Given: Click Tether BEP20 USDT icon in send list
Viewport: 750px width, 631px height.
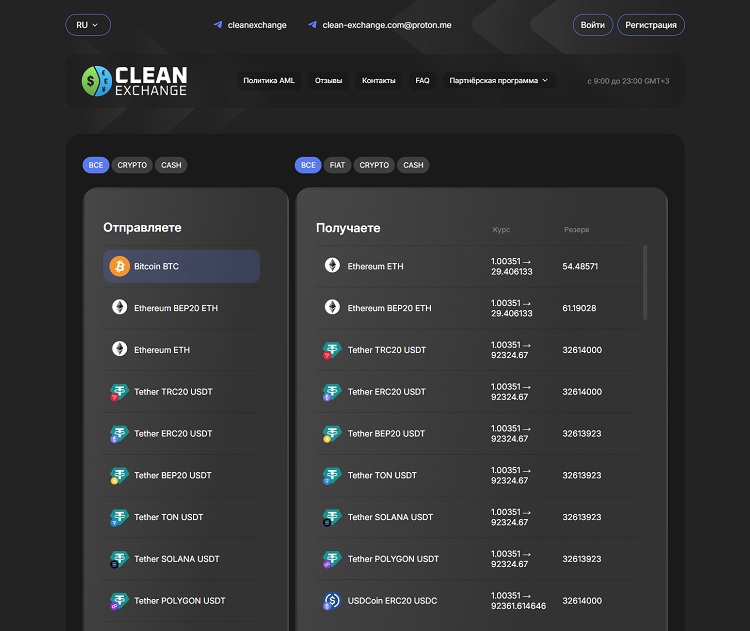Looking at the screenshot, I should (x=119, y=475).
